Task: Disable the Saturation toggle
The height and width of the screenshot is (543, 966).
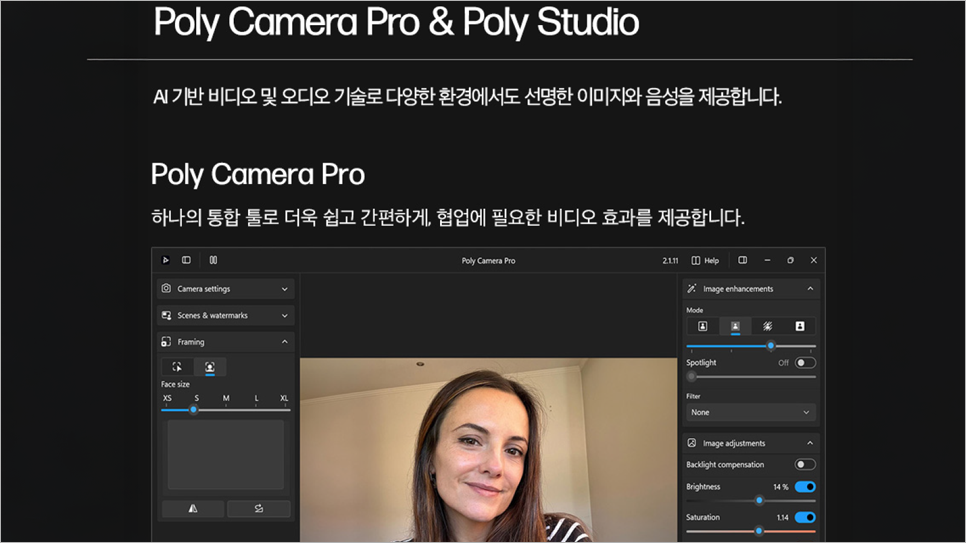Action: [x=805, y=517]
